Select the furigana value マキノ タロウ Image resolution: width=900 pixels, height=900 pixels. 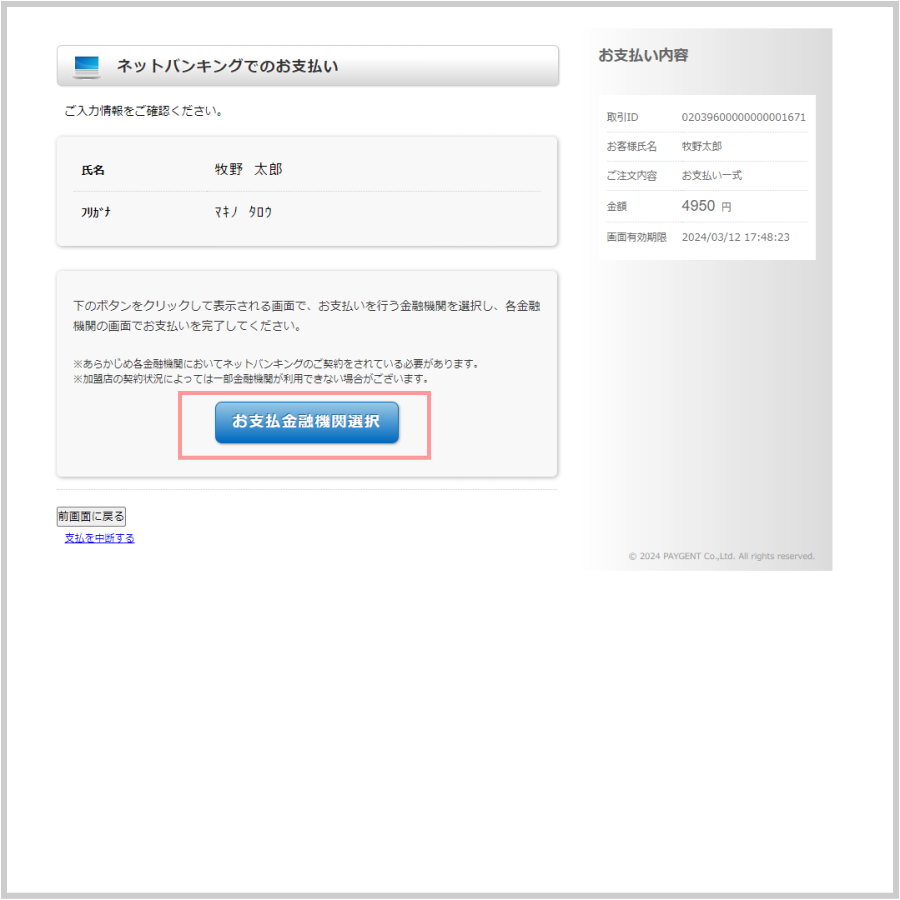(x=243, y=212)
